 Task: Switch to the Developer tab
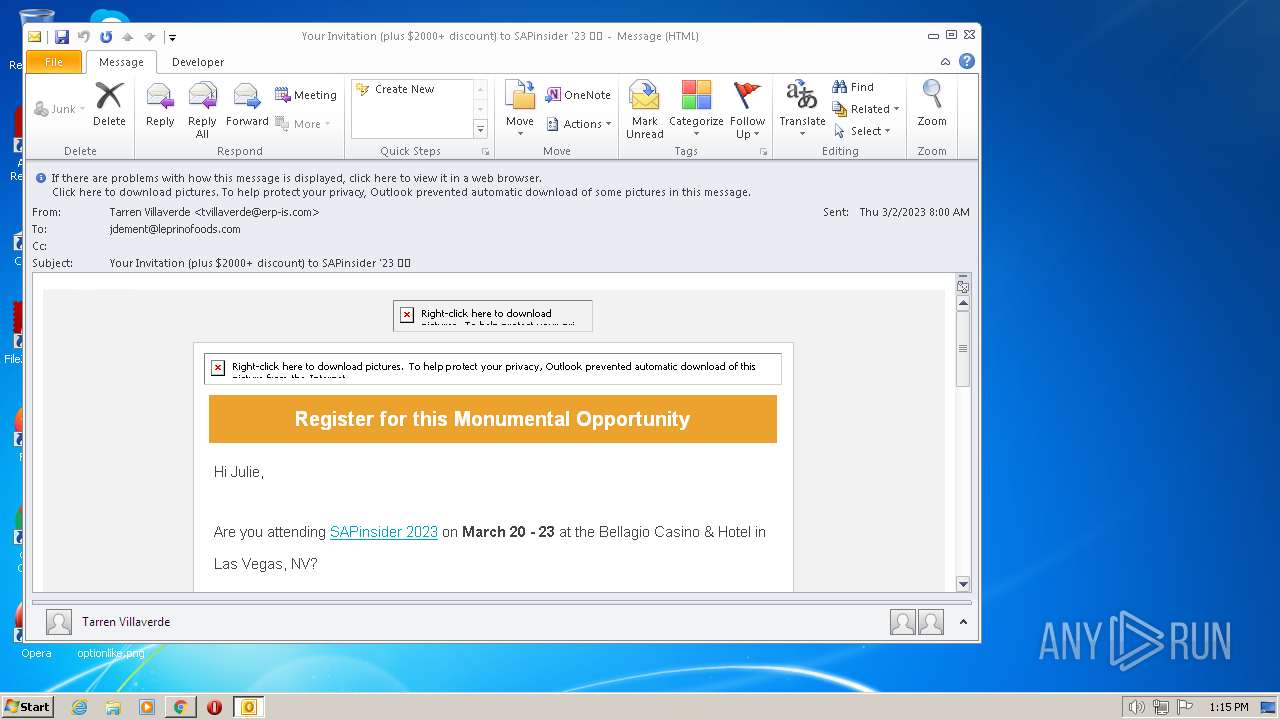(x=198, y=62)
